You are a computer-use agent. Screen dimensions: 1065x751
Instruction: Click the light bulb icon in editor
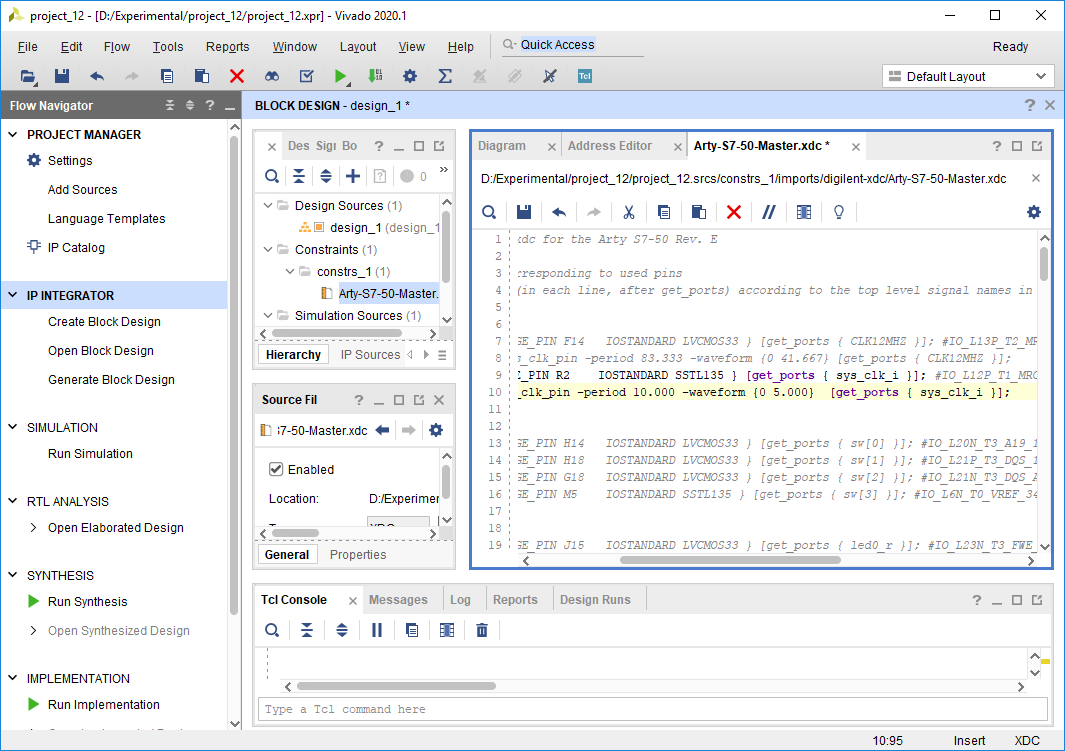click(839, 213)
